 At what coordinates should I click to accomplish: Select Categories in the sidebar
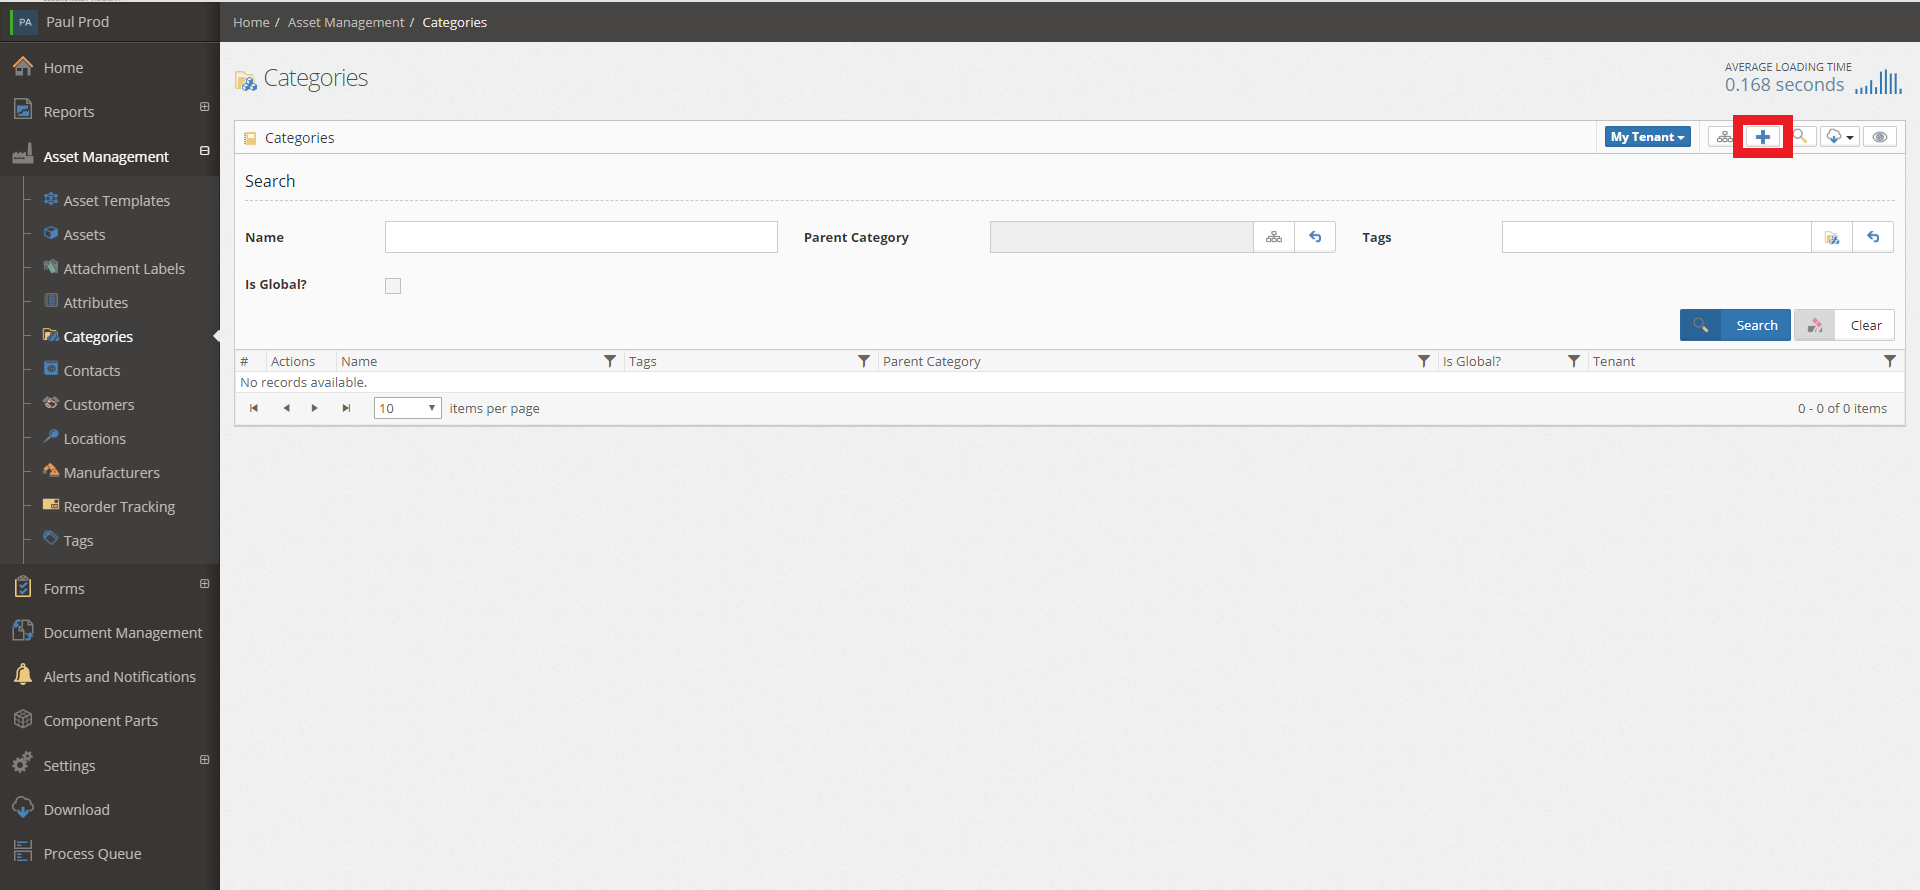(98, 337)
